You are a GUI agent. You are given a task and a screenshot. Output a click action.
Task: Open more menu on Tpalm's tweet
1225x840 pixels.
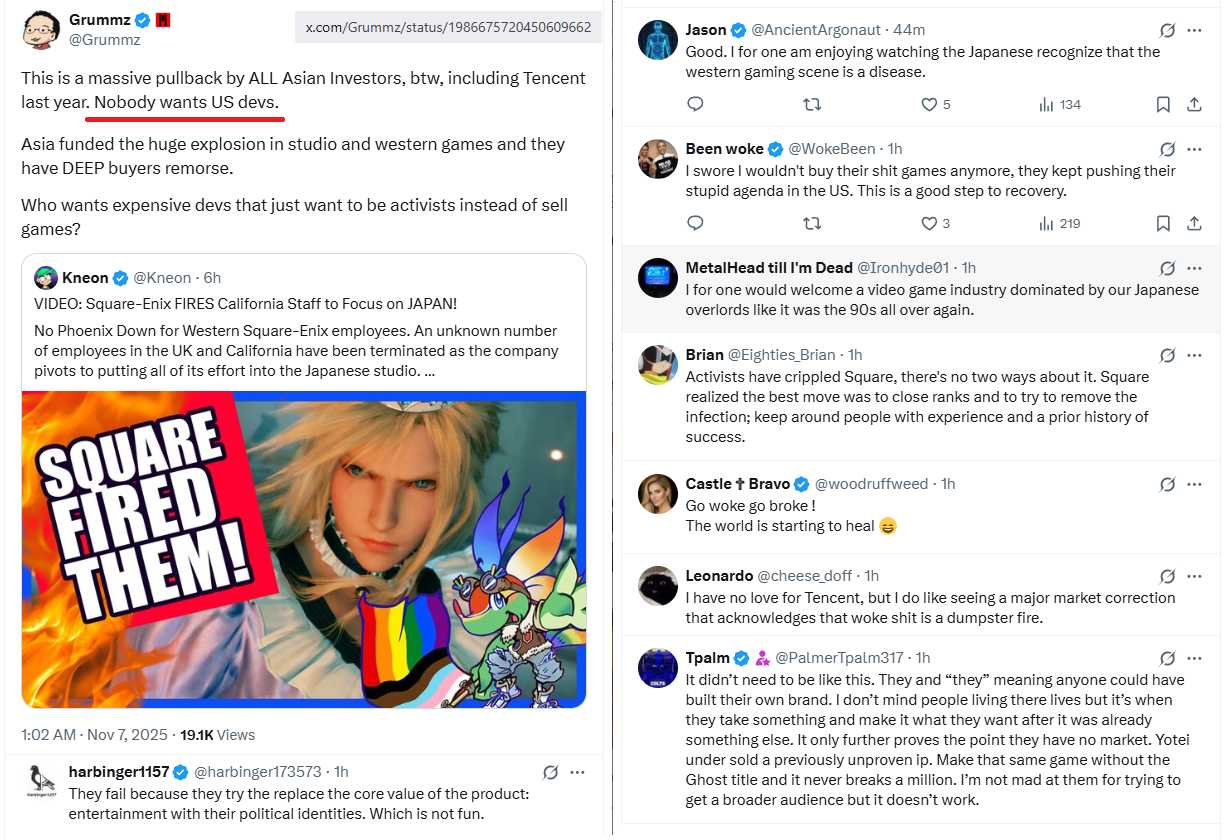tap(1194, 658)
